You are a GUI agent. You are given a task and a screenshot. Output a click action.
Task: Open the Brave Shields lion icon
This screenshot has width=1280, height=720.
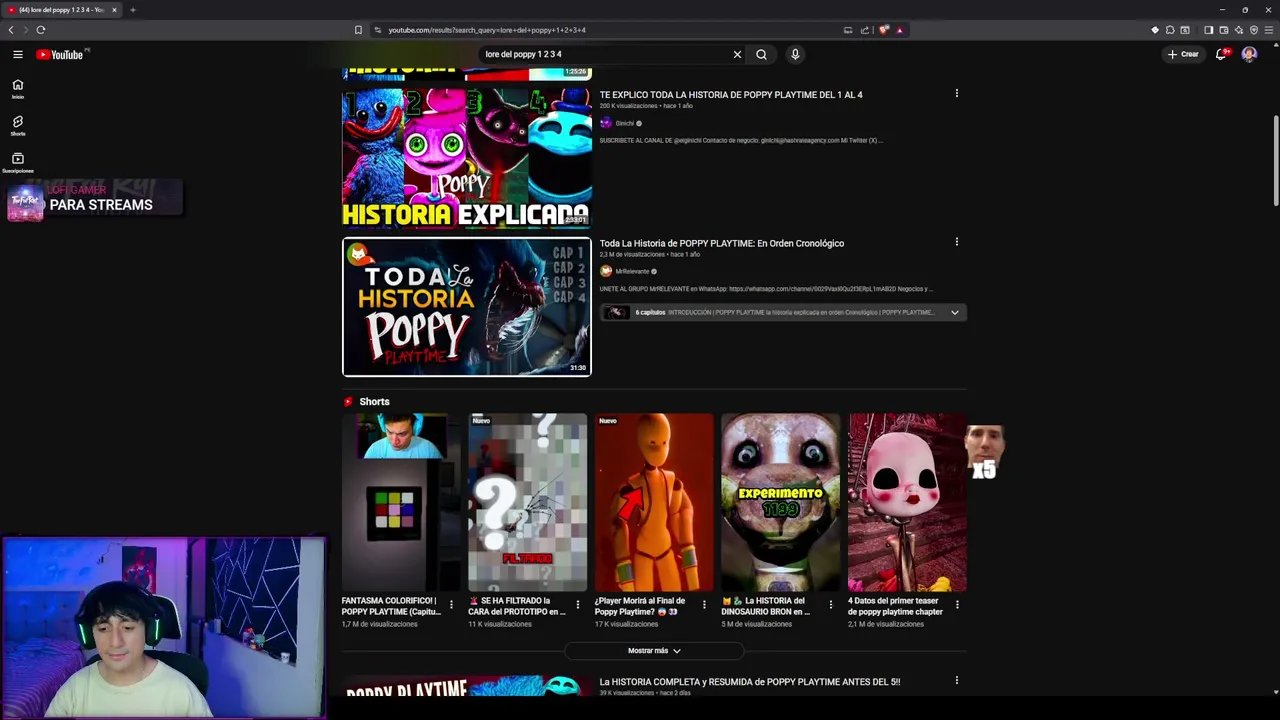[884, 30]
